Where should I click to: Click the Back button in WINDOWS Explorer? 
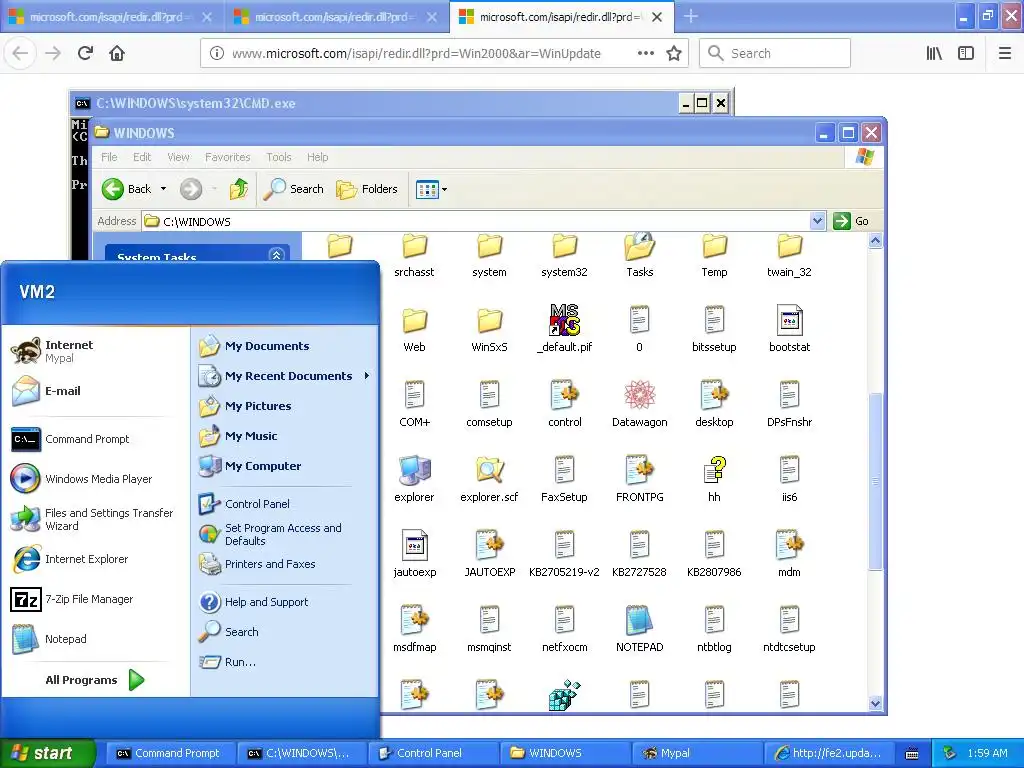(127, 189)
